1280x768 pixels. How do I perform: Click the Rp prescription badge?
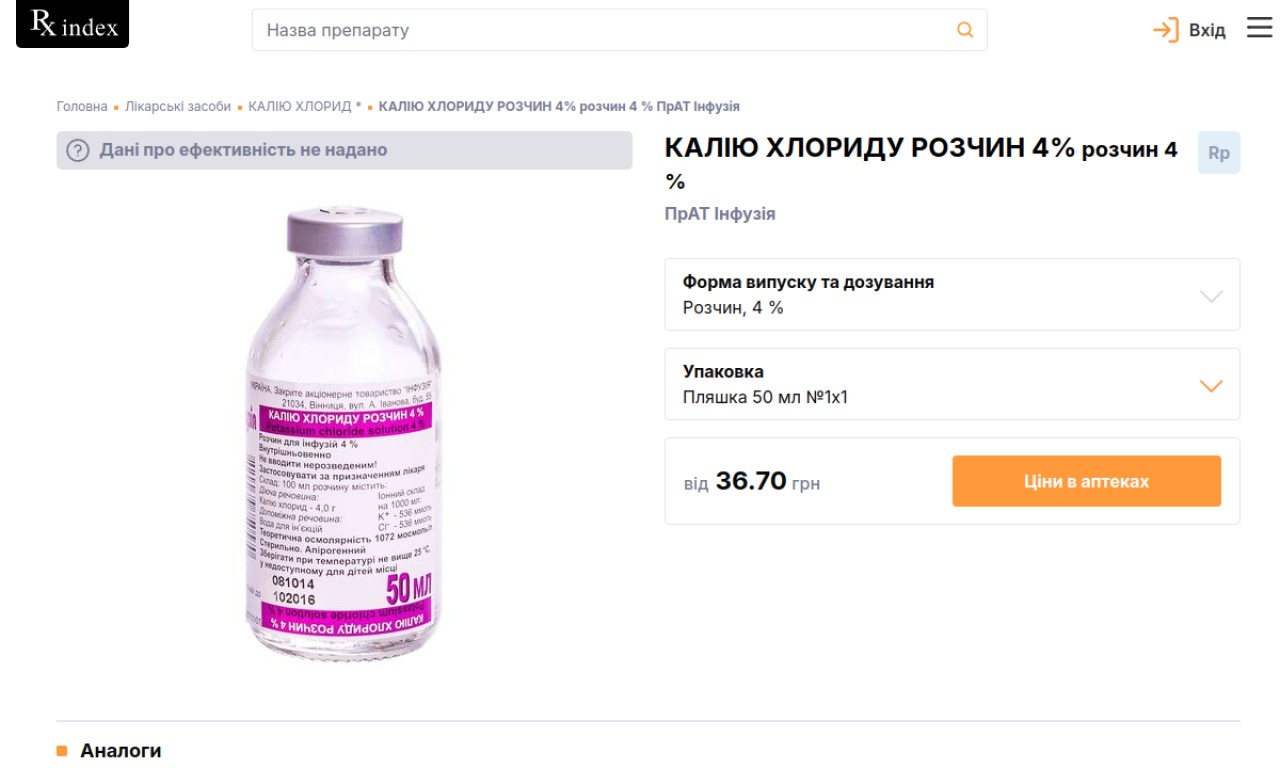[1218, 153]
